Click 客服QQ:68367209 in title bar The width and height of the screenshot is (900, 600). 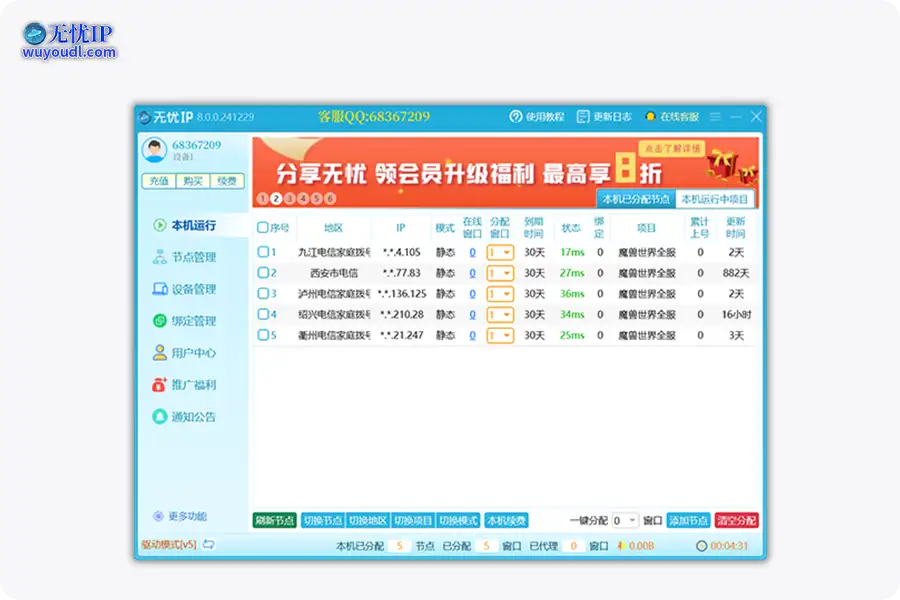(x=374, y=117)
